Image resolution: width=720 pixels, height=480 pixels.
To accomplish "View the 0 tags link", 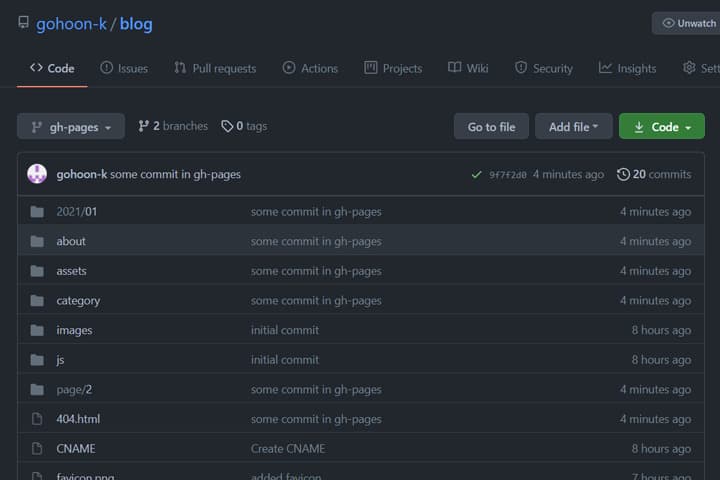I will click(244, 126).
